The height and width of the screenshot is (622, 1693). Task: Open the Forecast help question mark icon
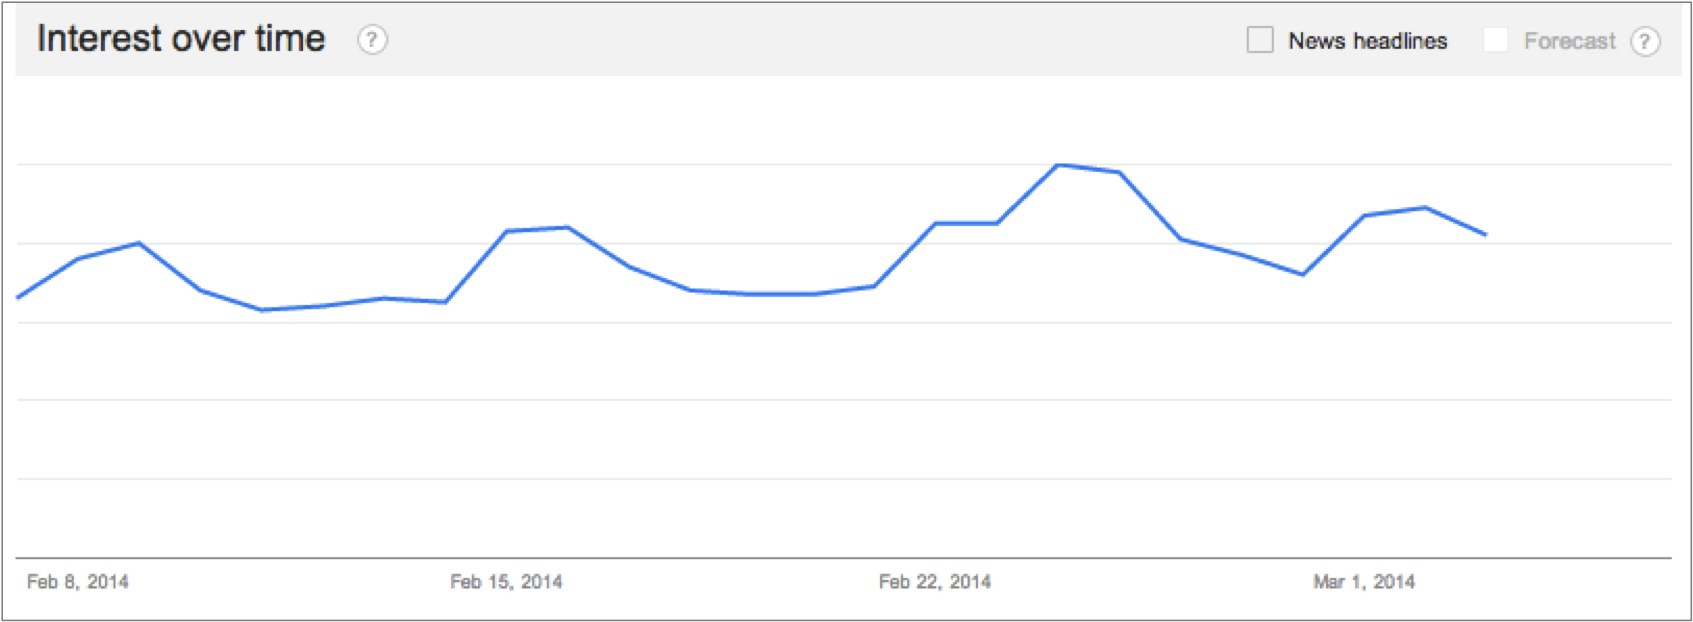pyautogui.click(x=1645, y=41)
